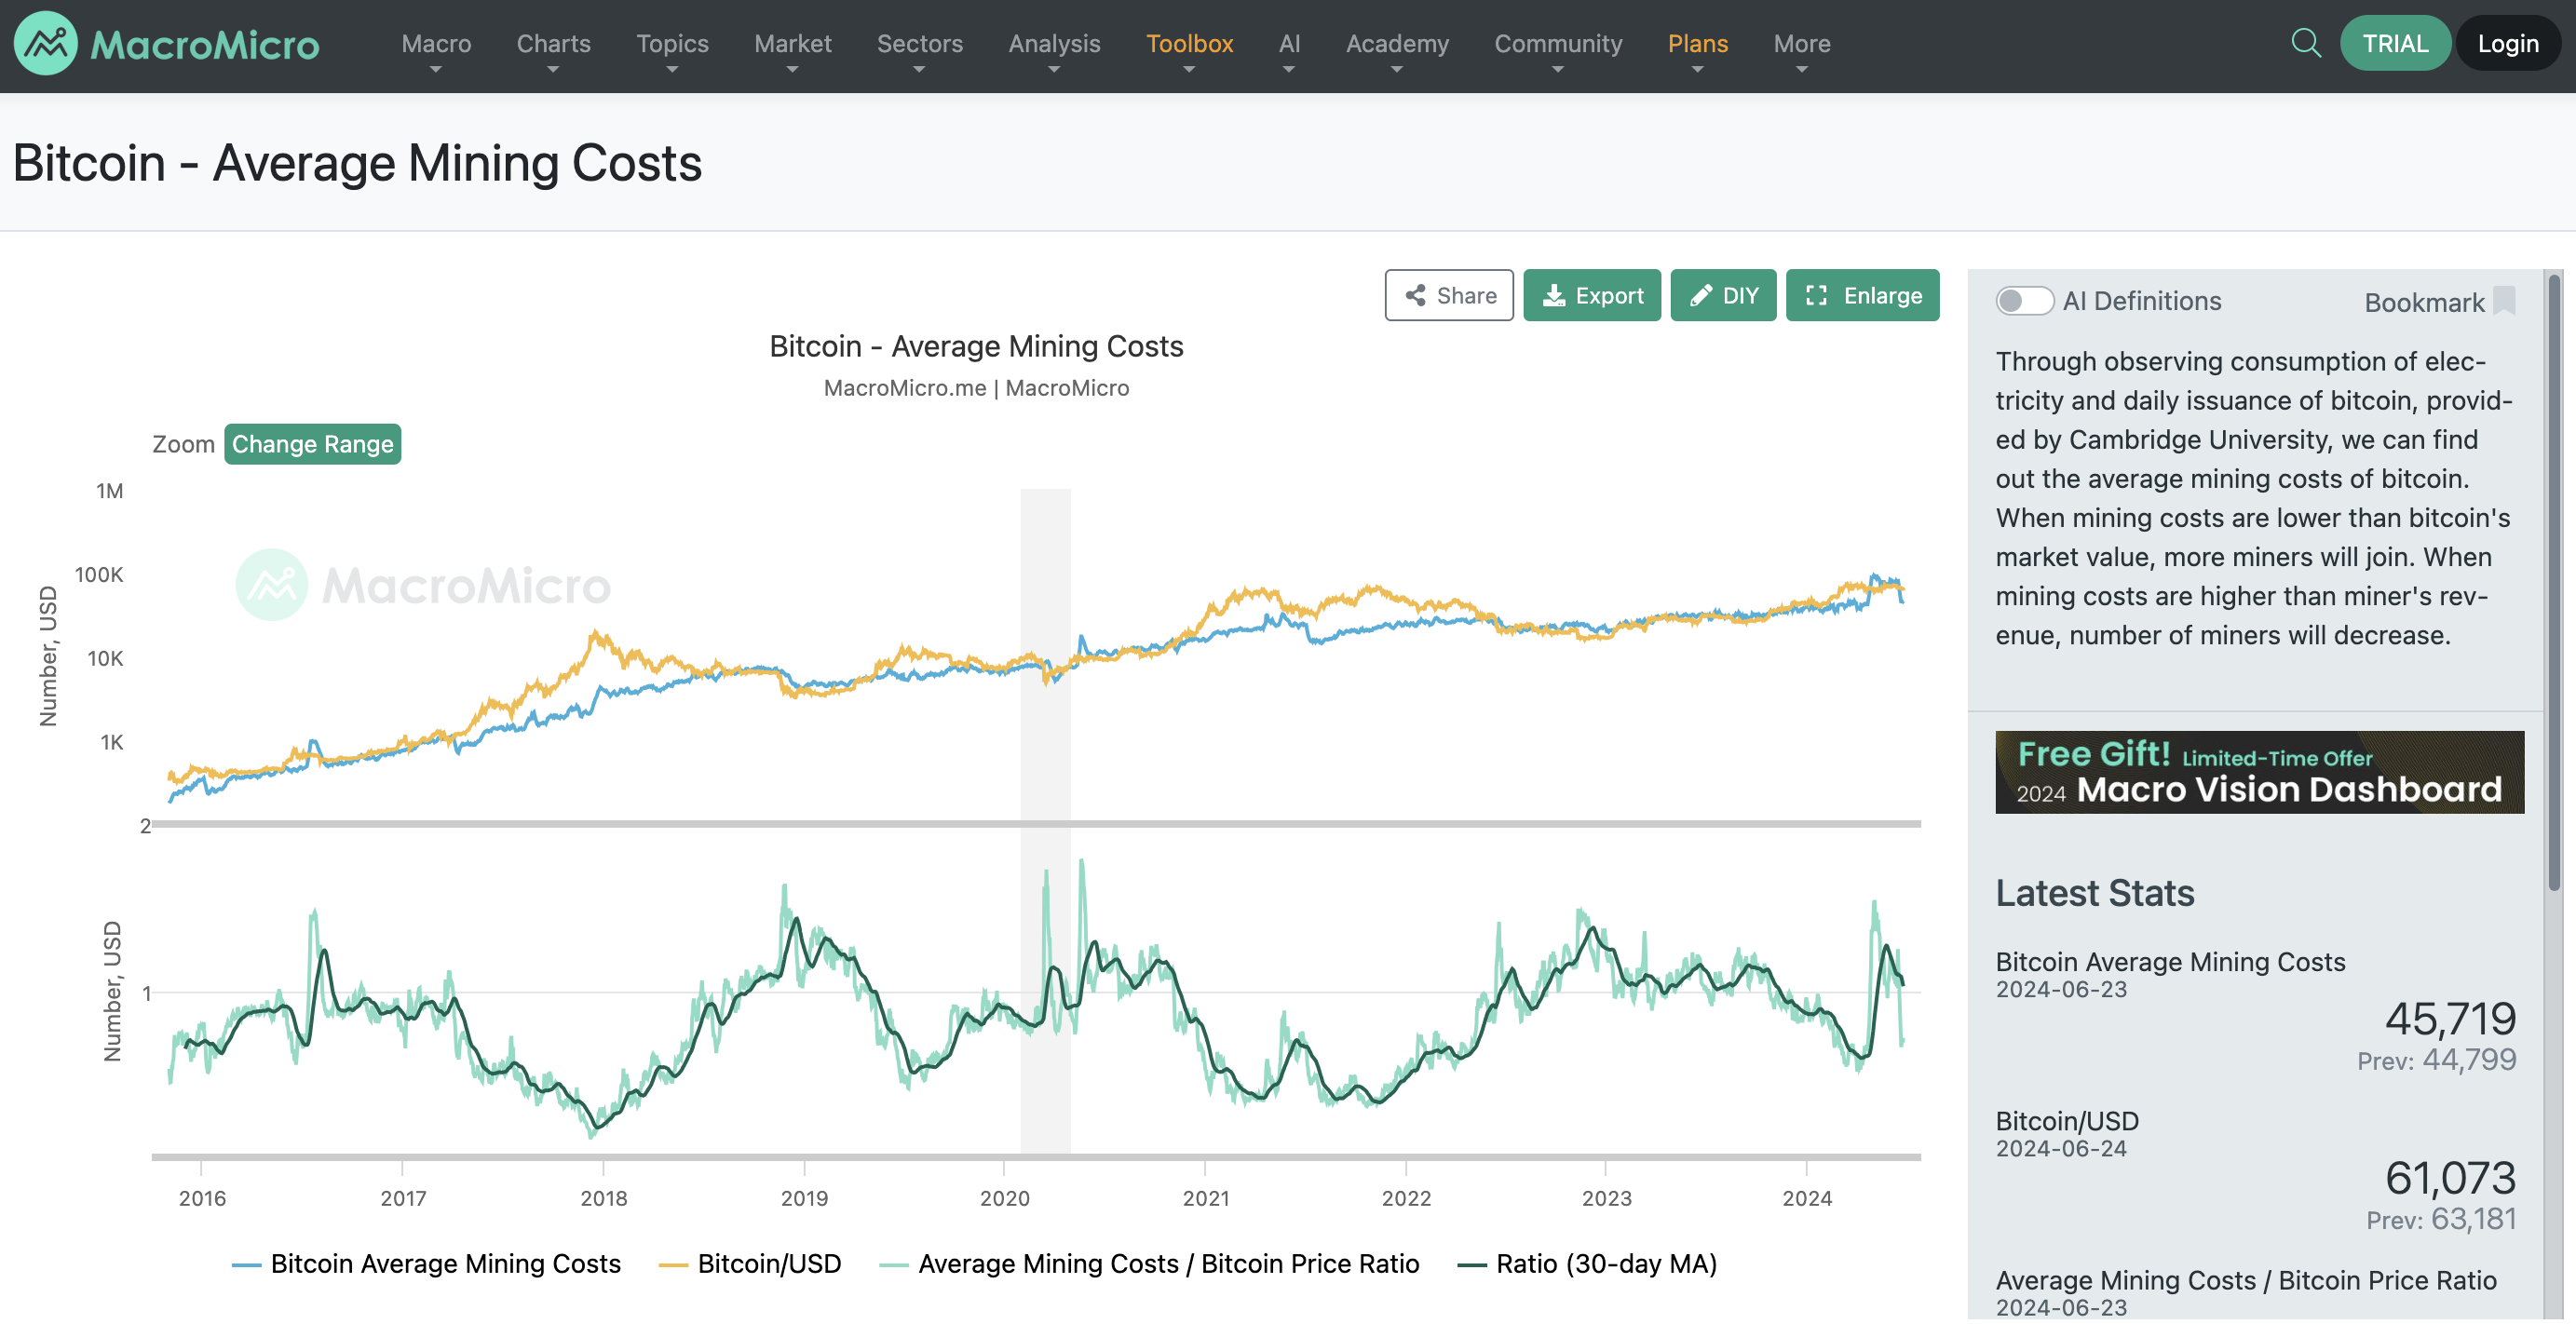Hide Bitcoin Average Mining Costs series
The image size is (2576, 1324).
click(x=445, y=1264)
